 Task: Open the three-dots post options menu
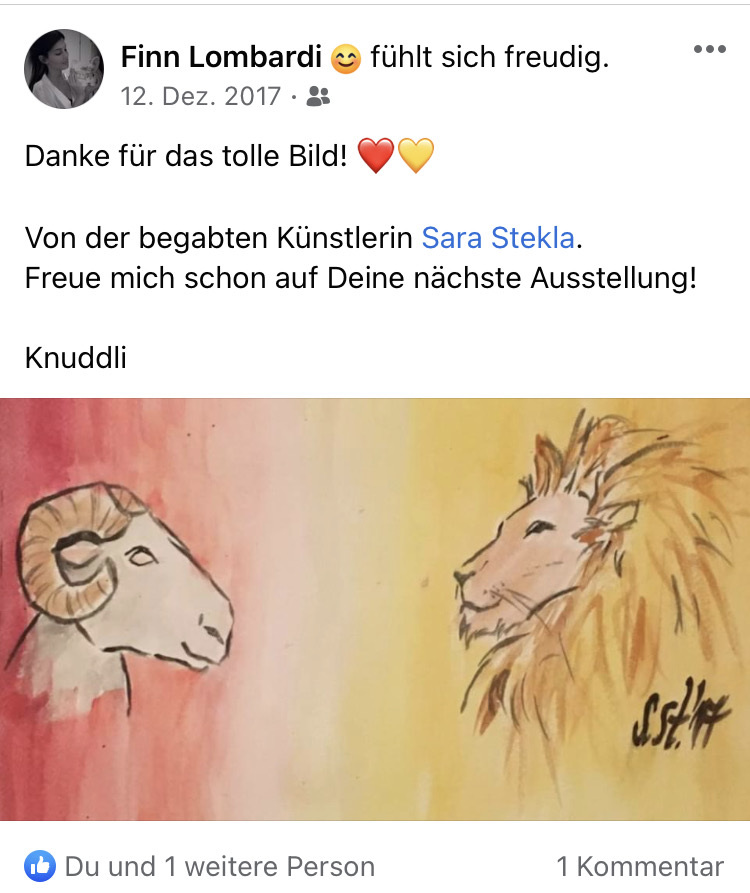click(x=710, y=50)
